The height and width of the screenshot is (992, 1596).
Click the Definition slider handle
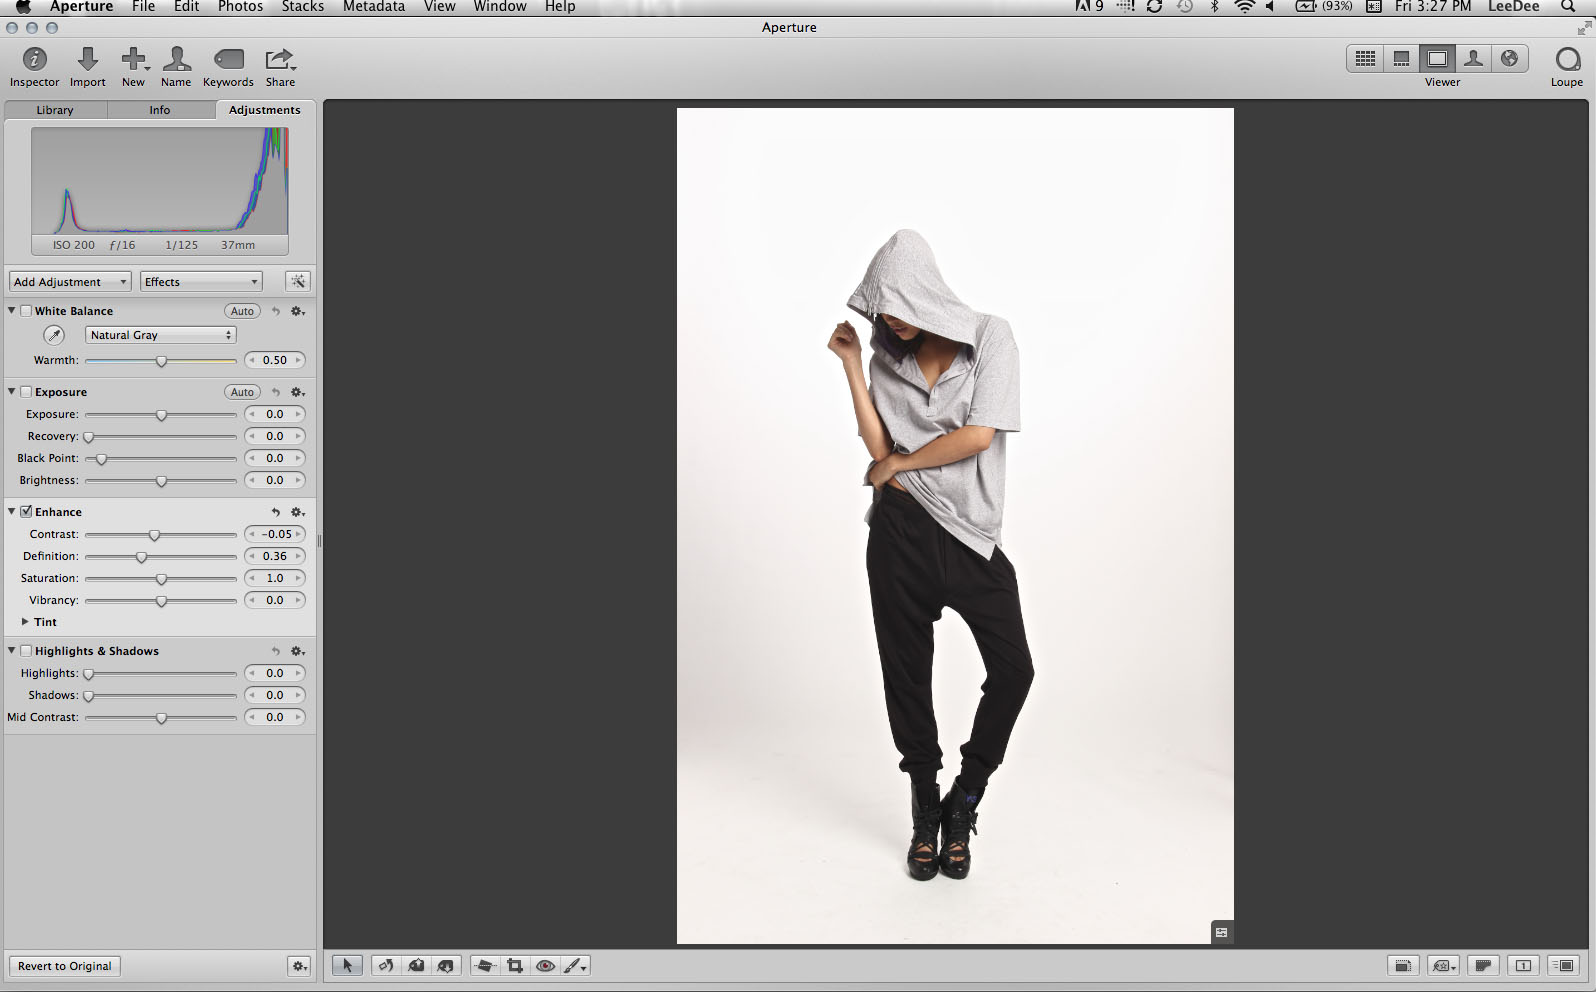pyautogui.click(x=141, y=557)
